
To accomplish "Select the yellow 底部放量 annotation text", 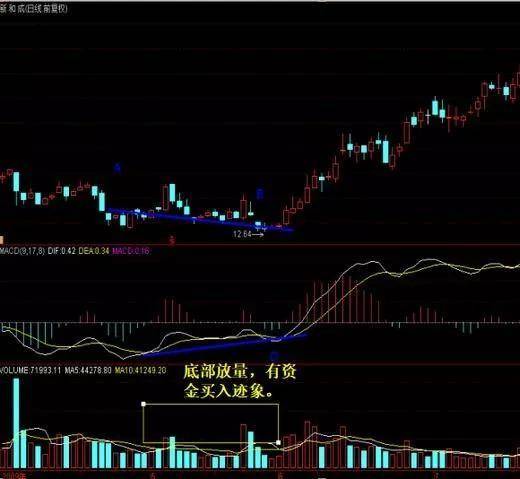I will click(x=240, y=381).
